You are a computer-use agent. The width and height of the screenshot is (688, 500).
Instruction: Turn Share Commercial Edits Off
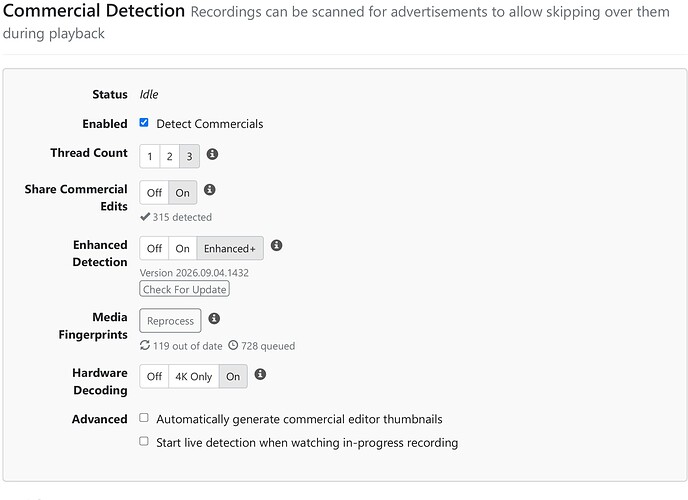point(154,193)
